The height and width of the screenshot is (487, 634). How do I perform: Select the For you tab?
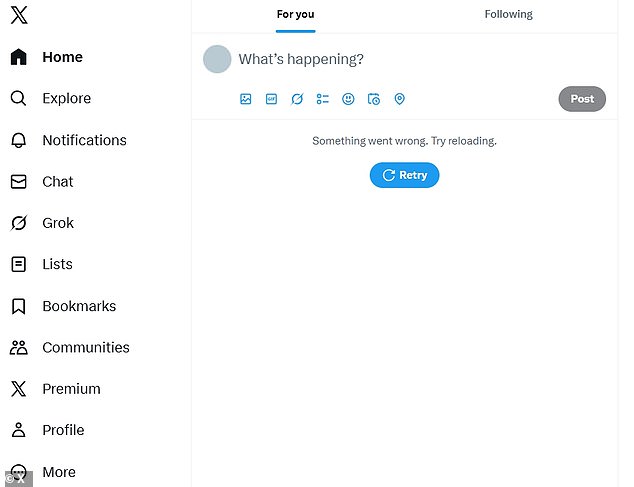point(295,15)
